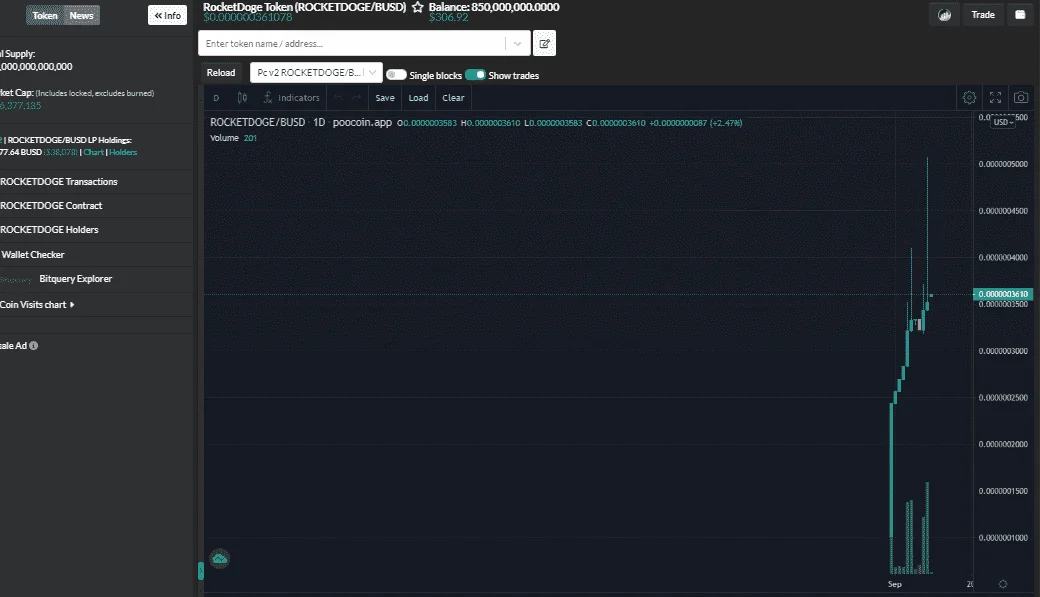The image size is (1040, 597).
Task: Open the LP Holdings Holders link
Action: coord(123,152)
